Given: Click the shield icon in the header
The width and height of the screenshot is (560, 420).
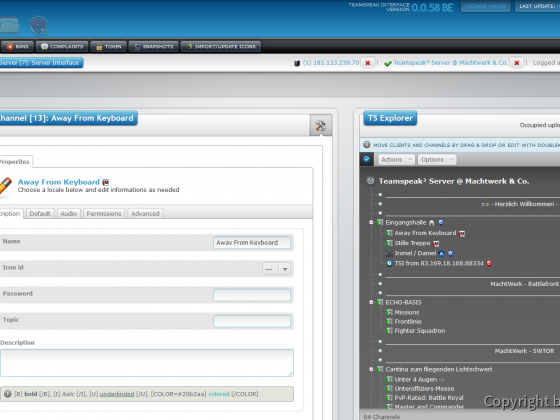Looking at the screenshot, I should tap(39, 26).
